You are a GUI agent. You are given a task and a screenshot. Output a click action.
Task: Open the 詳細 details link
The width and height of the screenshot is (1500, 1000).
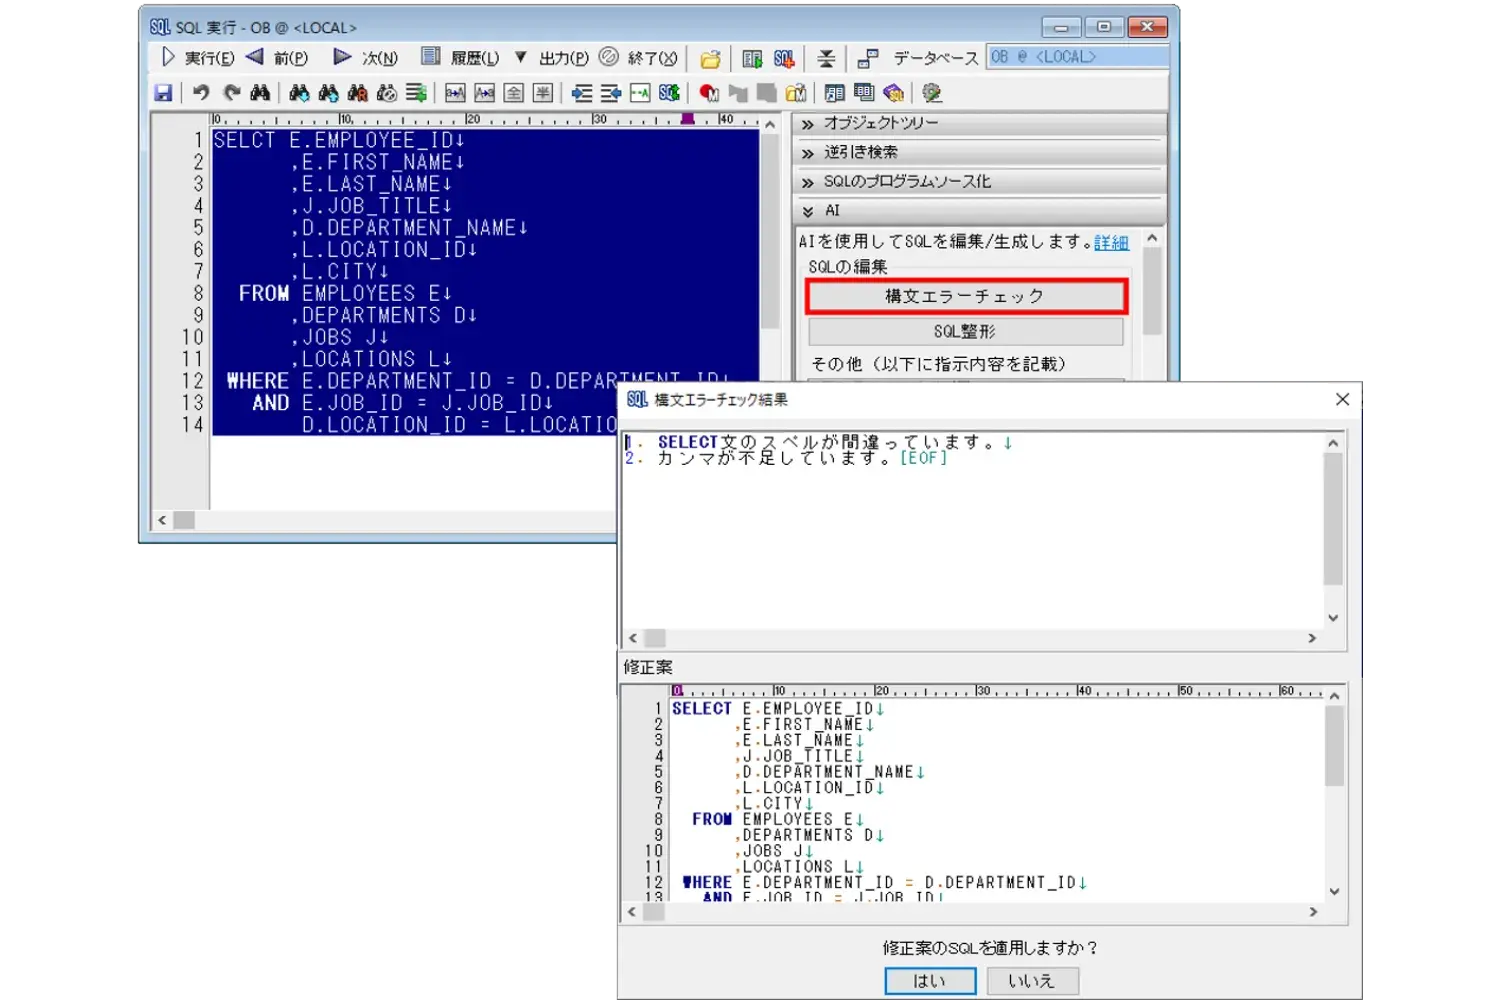[1111, 242]
